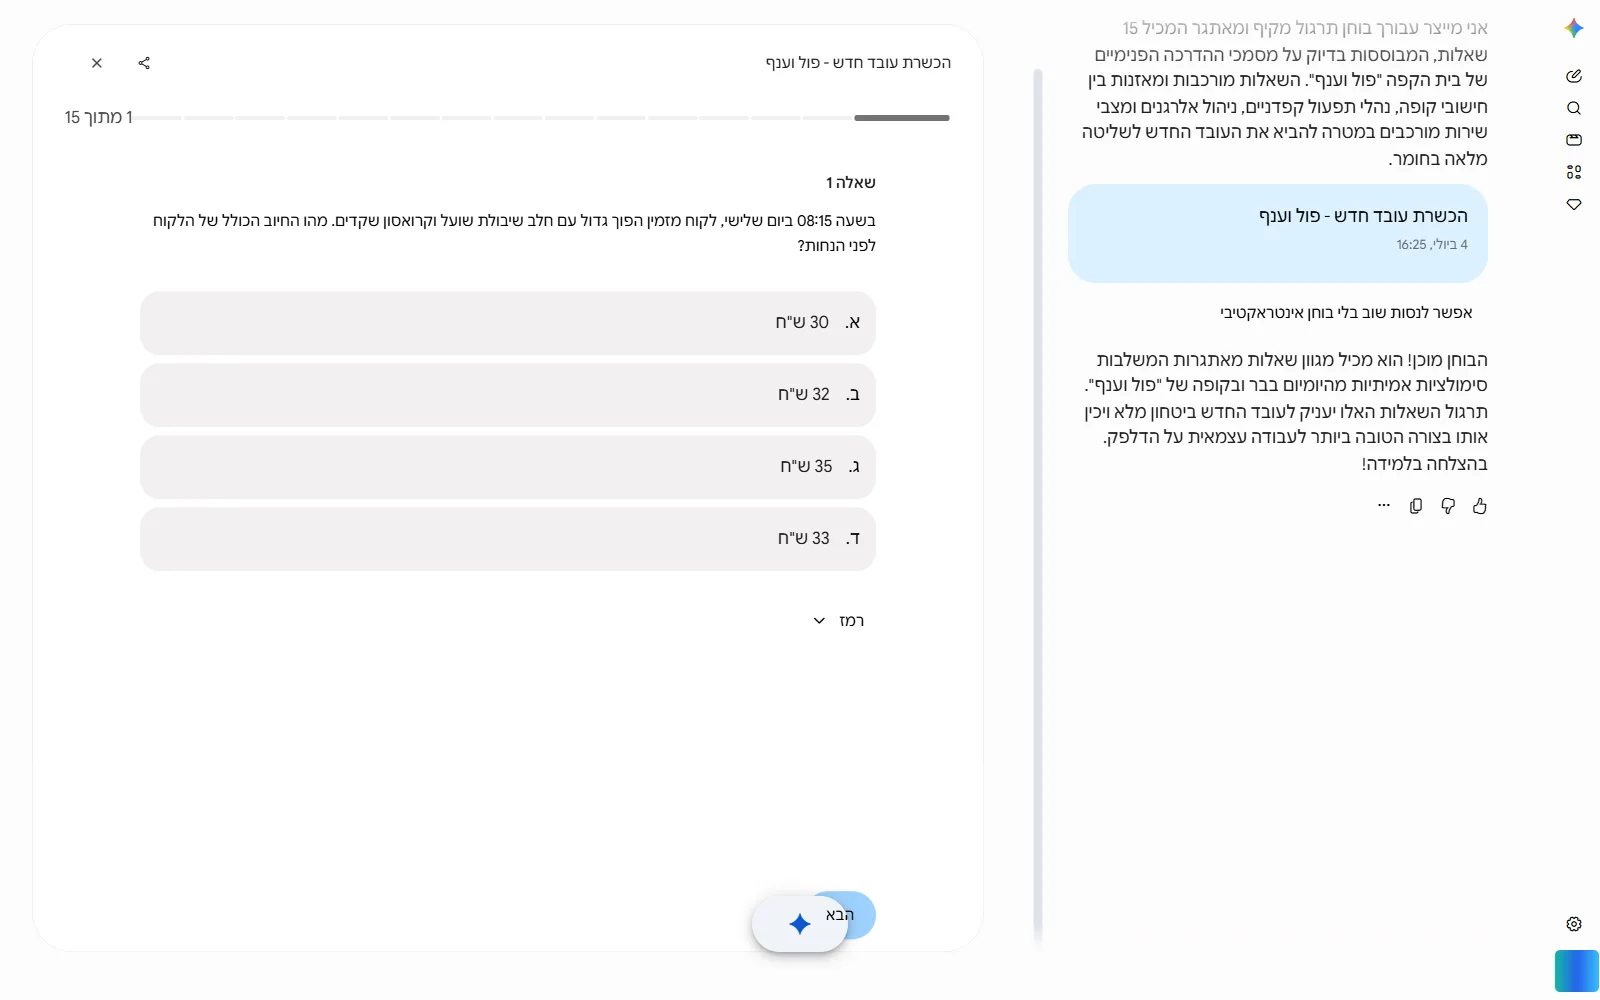Open search from the sidebar magnifier icon
Image resolution: width=1600 pixels, height=1000 pixels.
click(1574, 108)
